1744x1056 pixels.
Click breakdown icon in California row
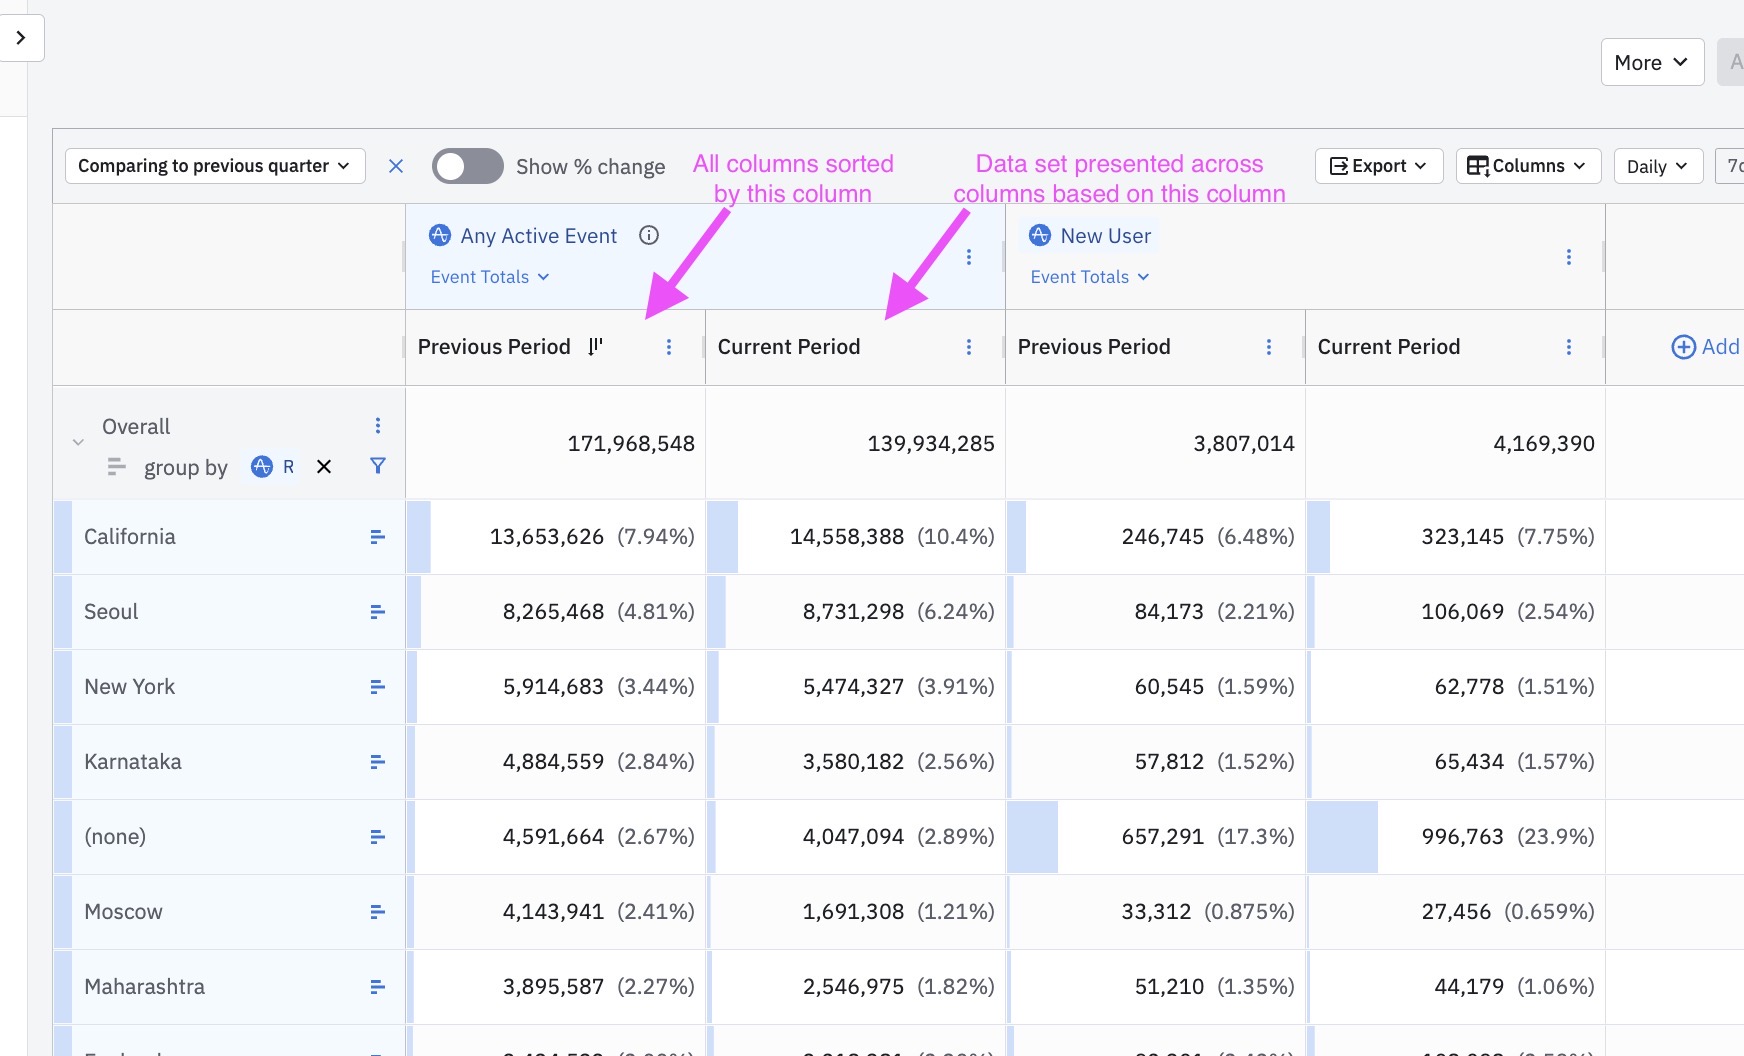pos(377,537)
